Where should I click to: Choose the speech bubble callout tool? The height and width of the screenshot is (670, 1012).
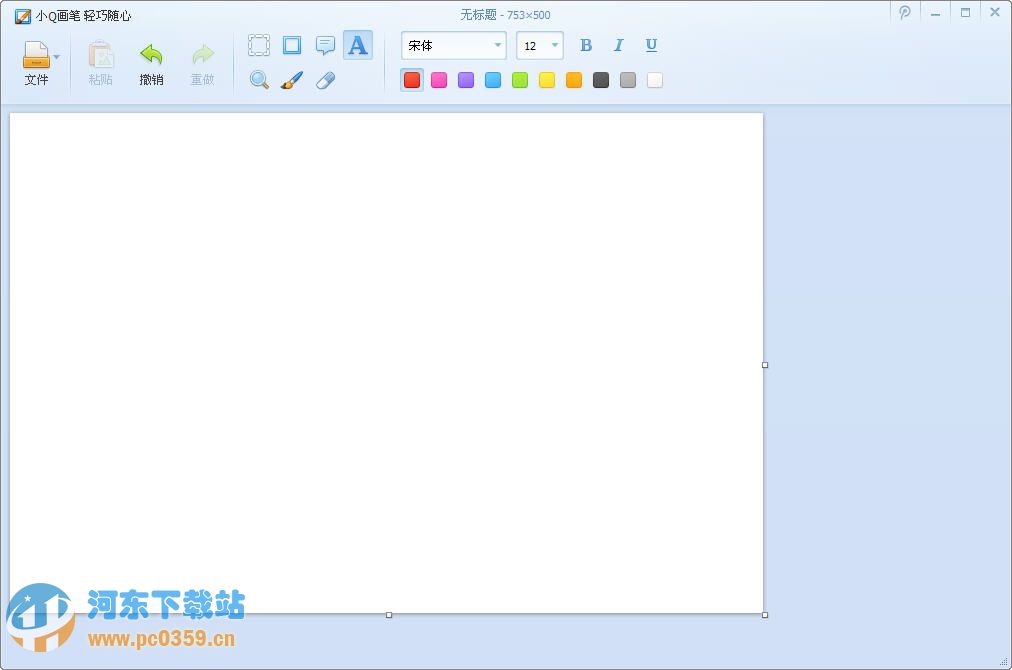324,44
